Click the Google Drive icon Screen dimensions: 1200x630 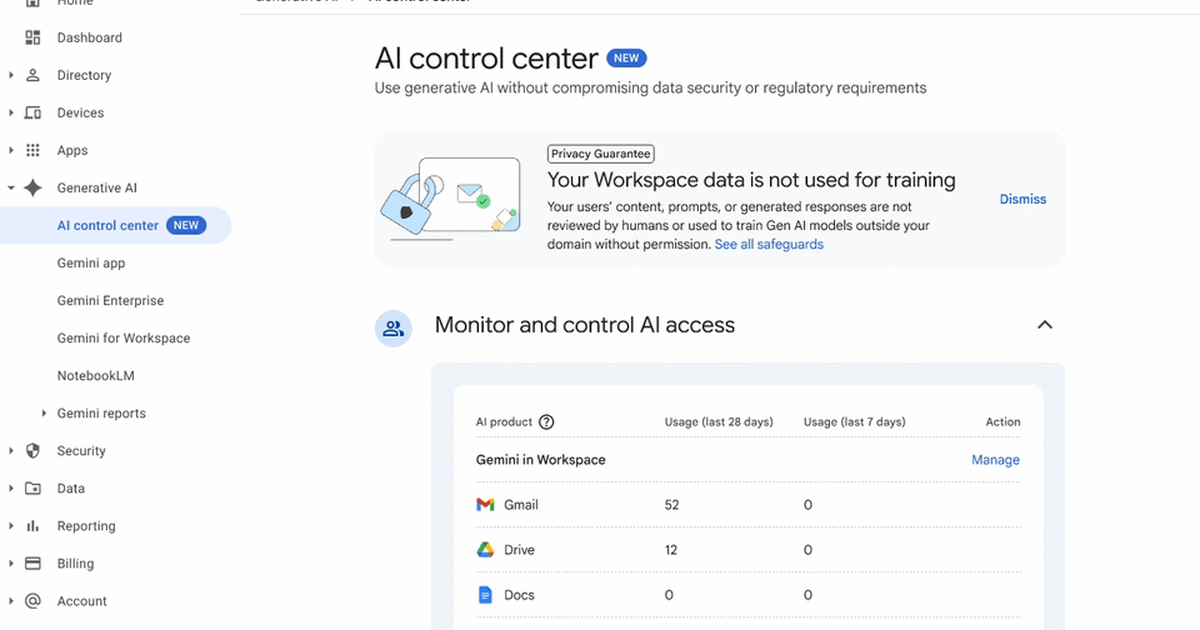click(485, 550)
